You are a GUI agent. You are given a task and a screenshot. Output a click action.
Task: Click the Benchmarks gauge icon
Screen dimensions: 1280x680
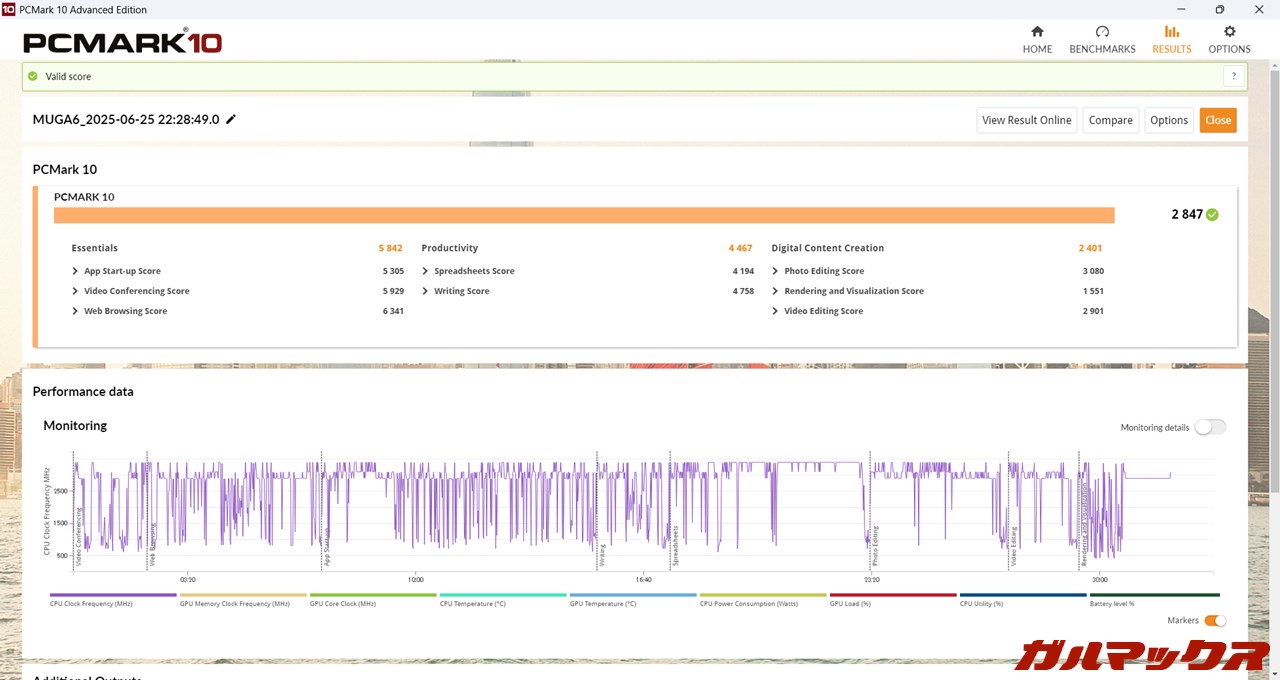pos(1102,32)
